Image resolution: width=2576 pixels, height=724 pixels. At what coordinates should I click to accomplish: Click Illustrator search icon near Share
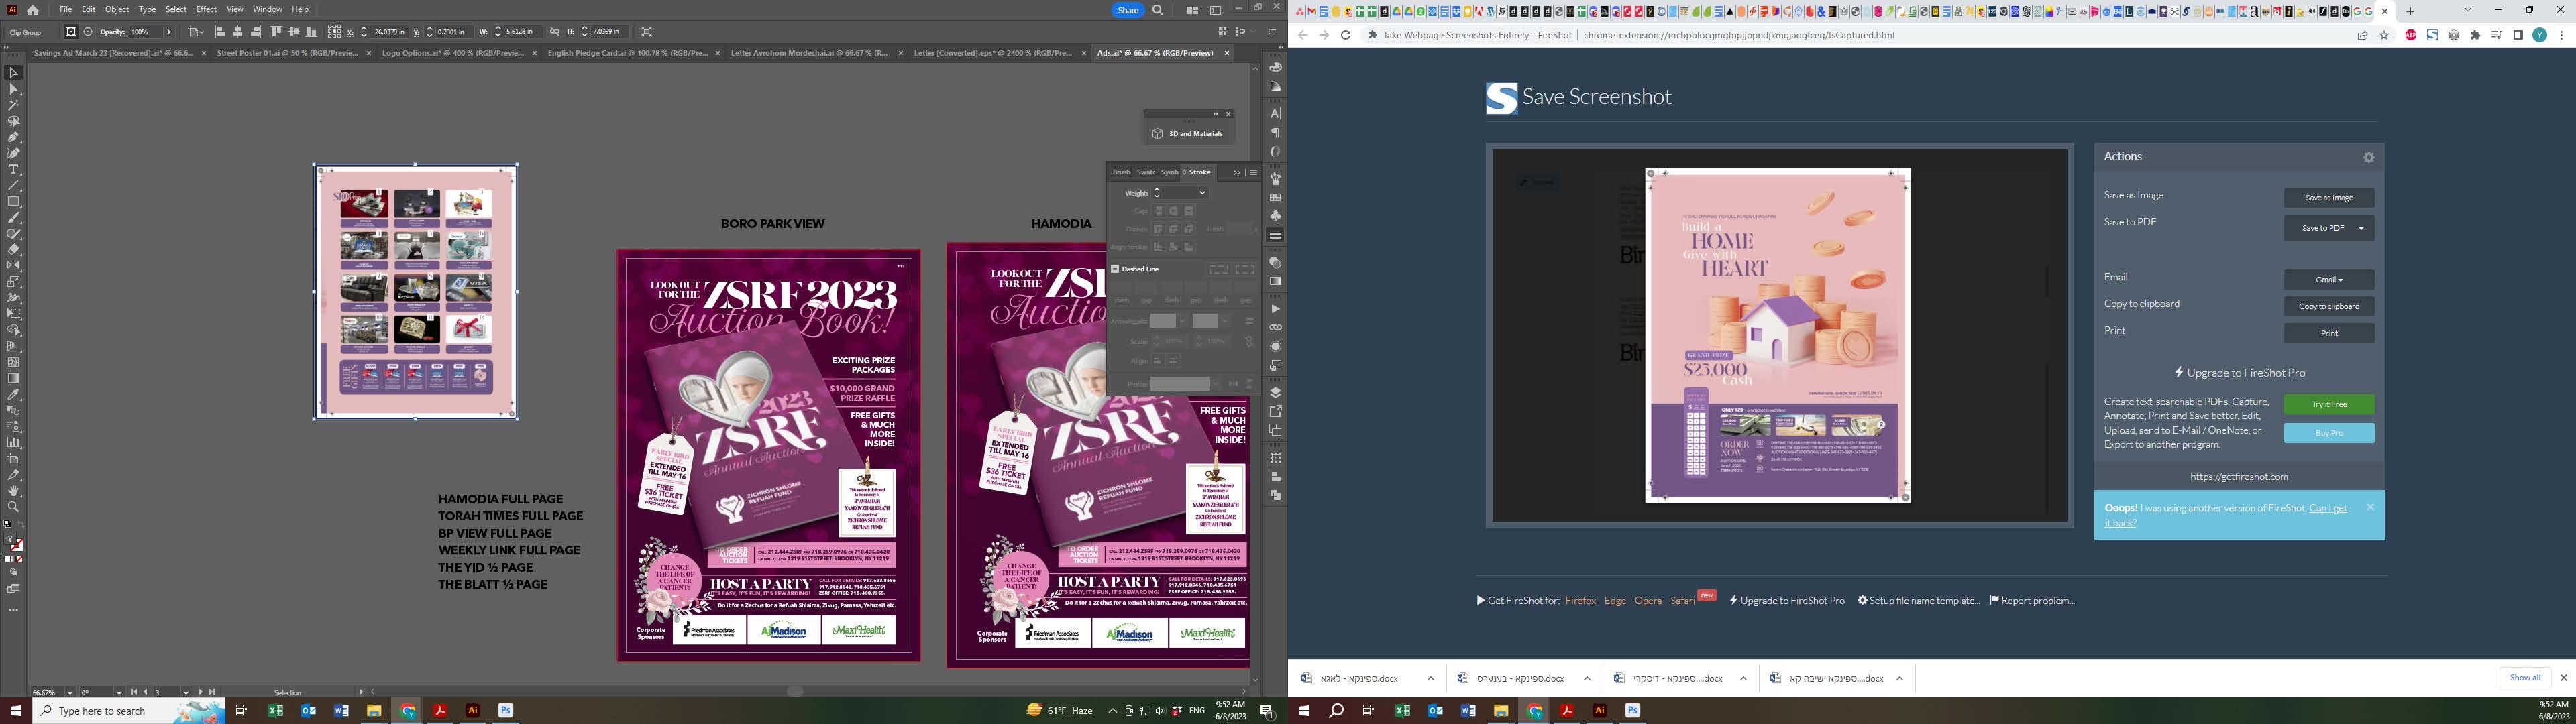coord(1158,10)
